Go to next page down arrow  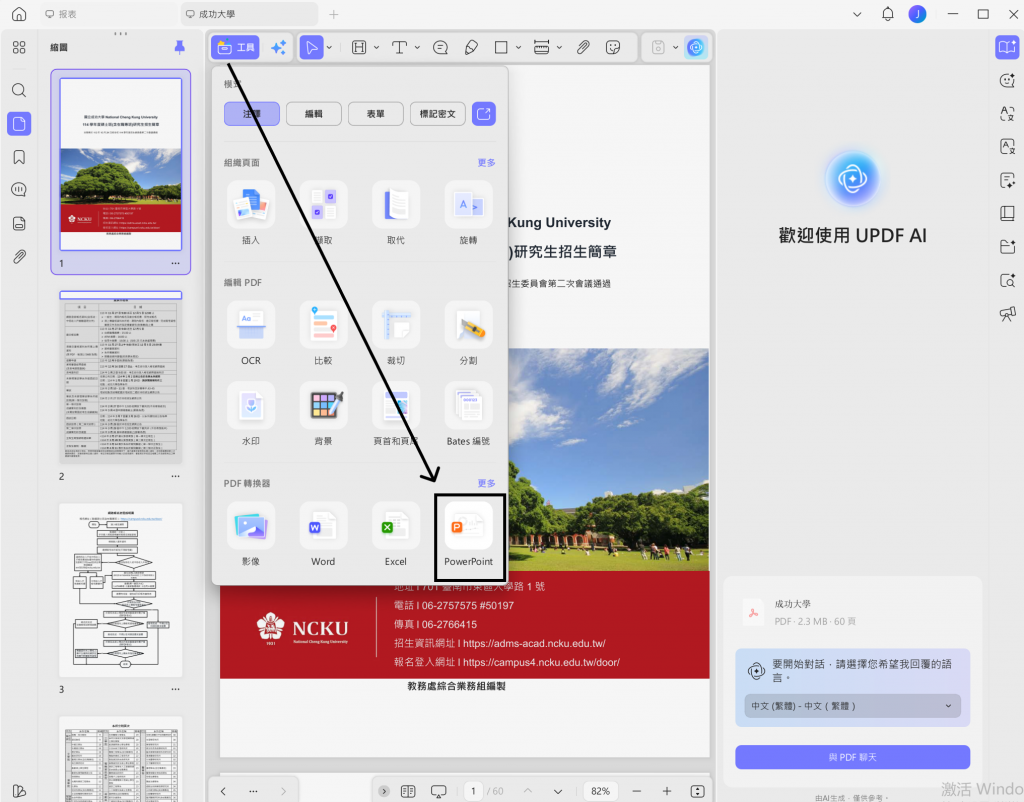pyautogui.click(x=558, y=791)
